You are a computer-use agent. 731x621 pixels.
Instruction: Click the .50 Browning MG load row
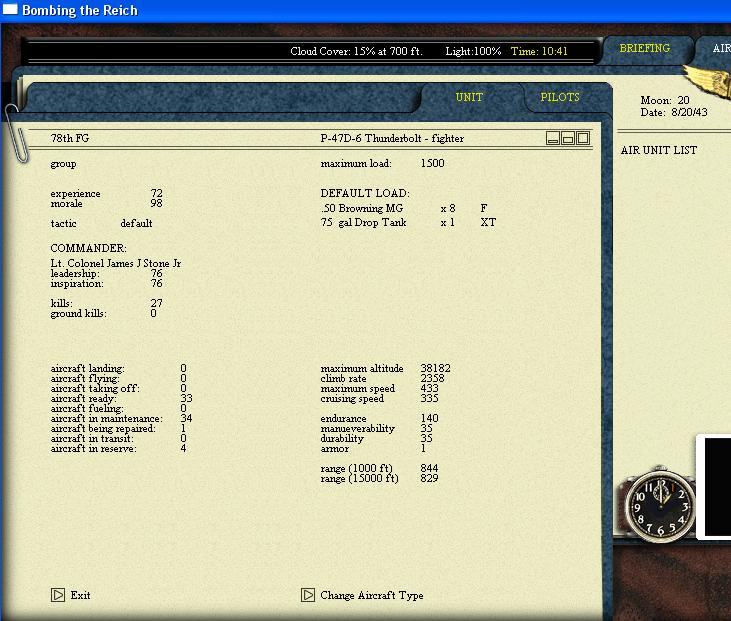click(x=404, y=208)
